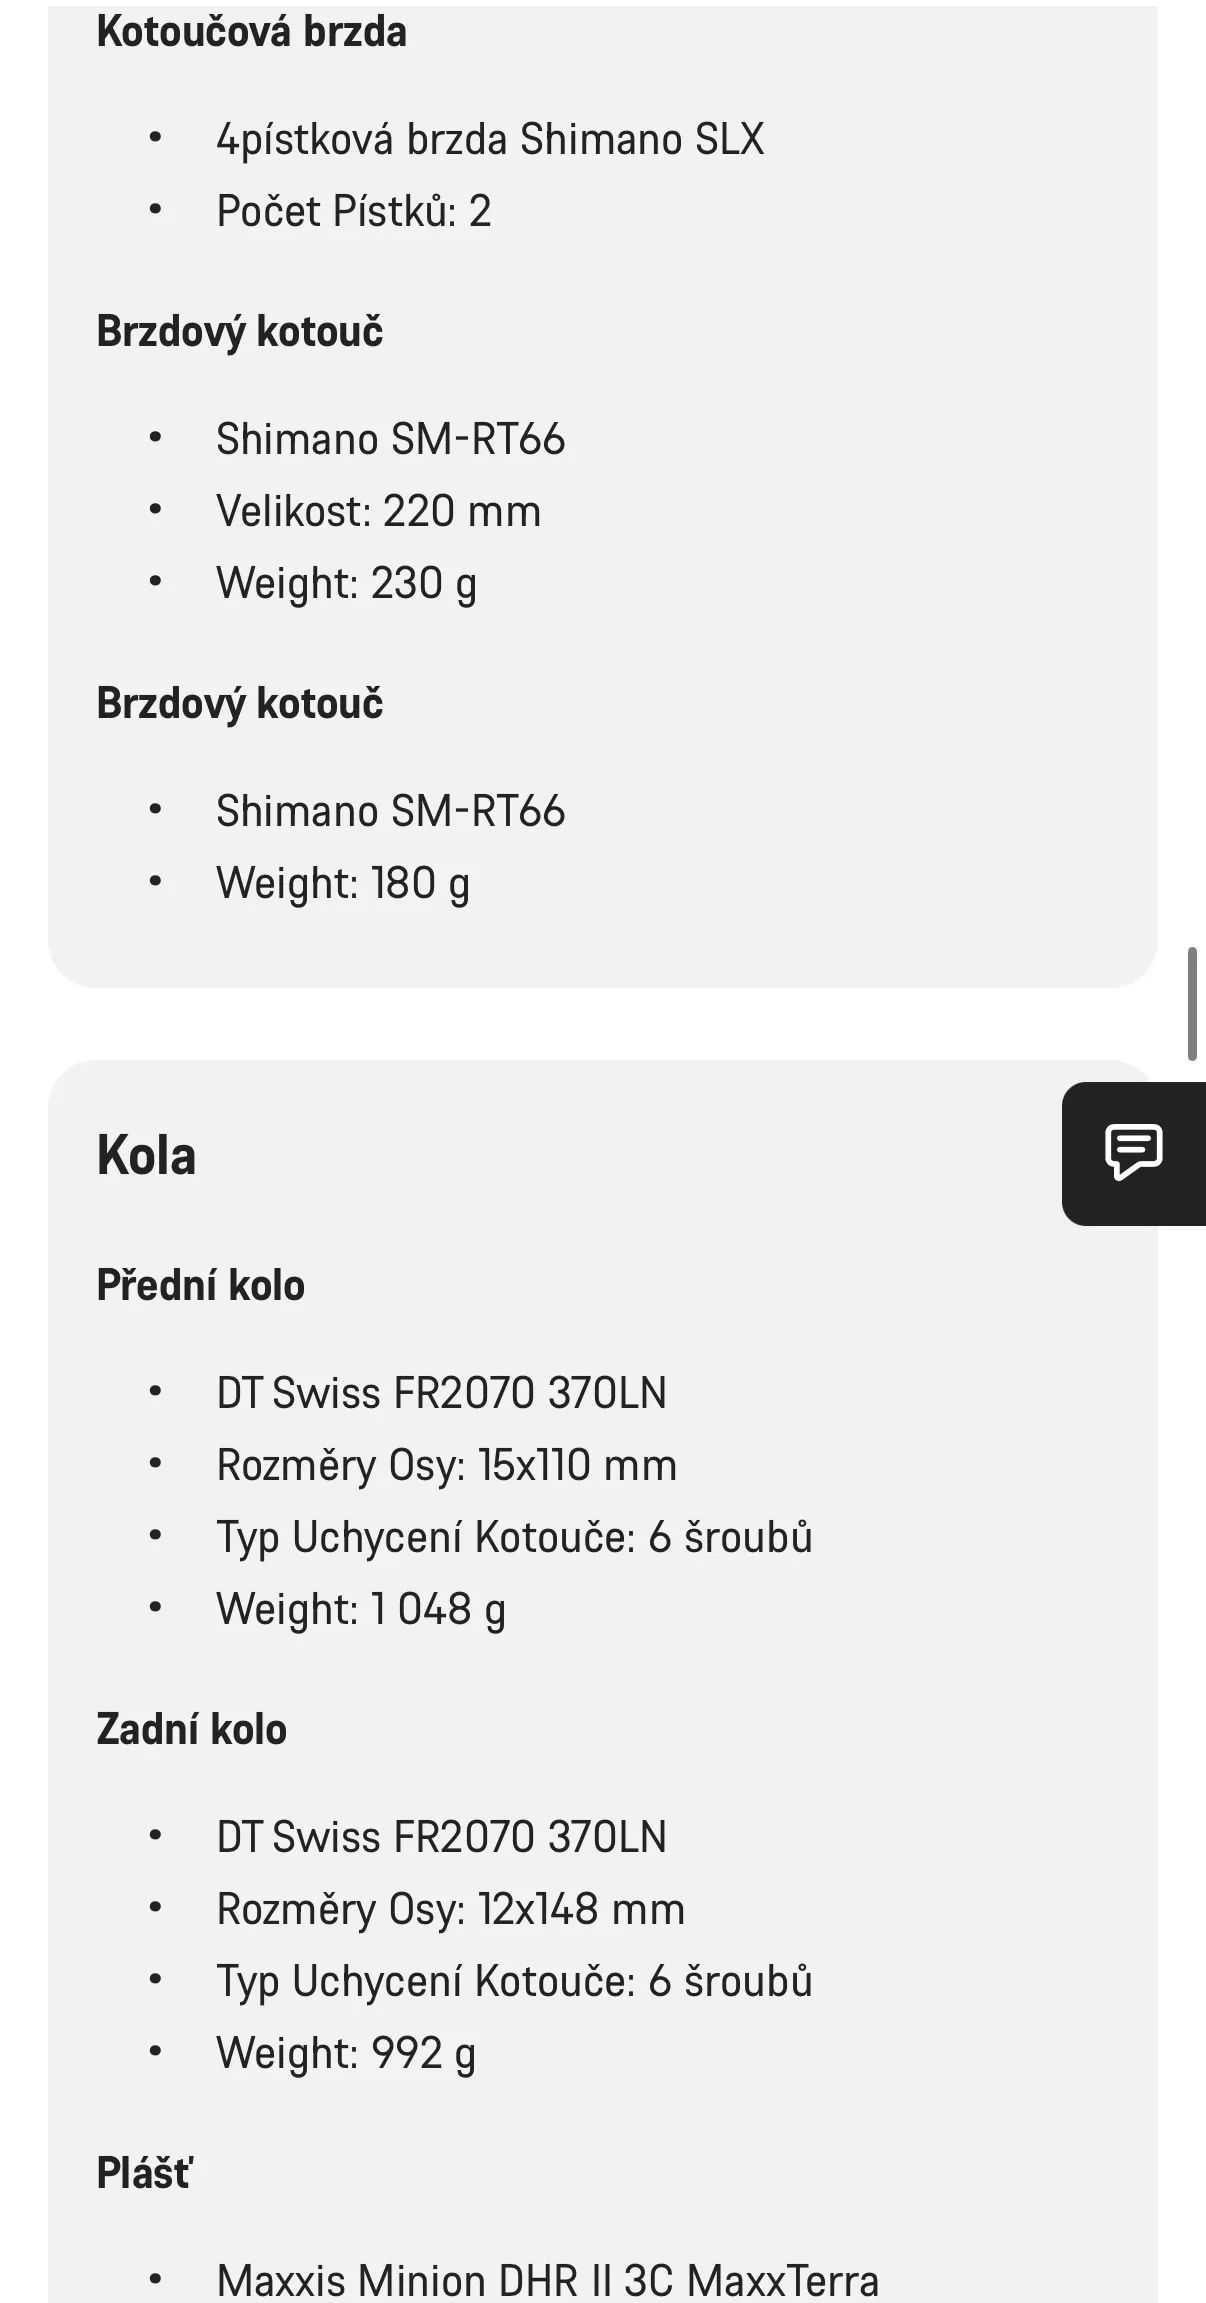Viewport: 1206px width, 2303px height.
Task: Click the Weight: 230 g entry
Action: pyautogui.click(x=346, y=583)
